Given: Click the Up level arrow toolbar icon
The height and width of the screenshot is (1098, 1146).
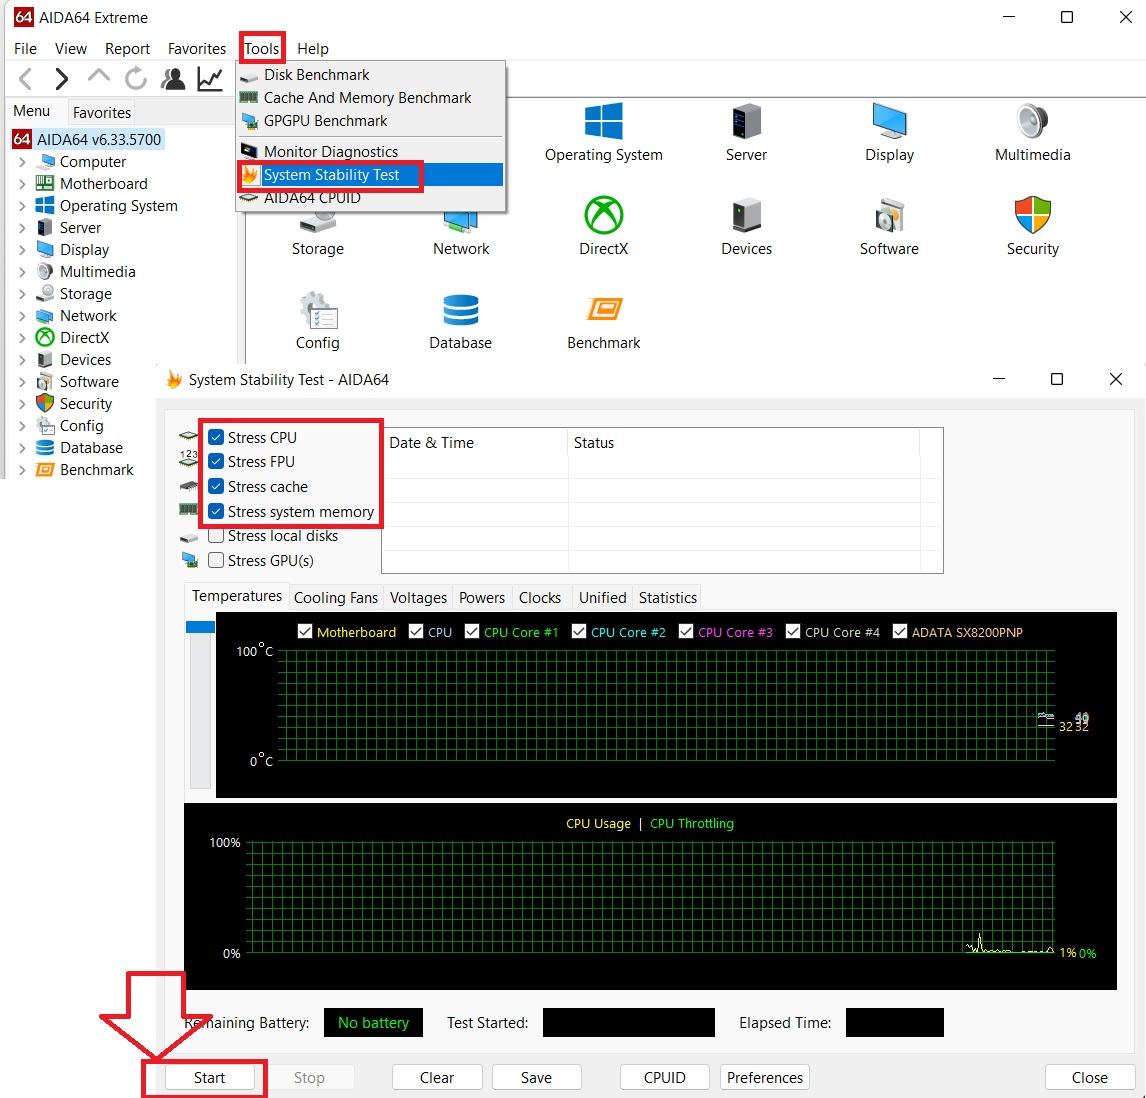Looking at the screenshot, I should 99,77.
